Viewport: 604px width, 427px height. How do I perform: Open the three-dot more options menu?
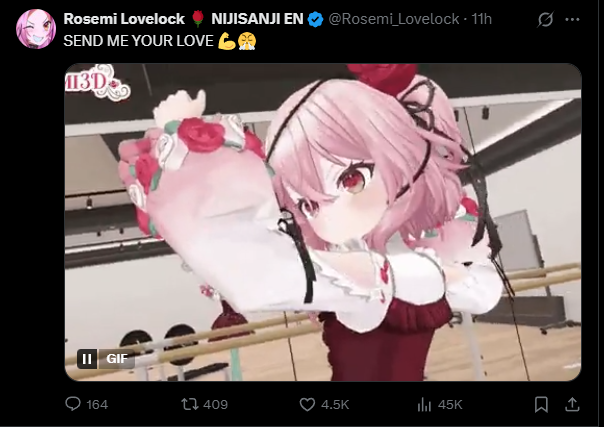[572, 19]
